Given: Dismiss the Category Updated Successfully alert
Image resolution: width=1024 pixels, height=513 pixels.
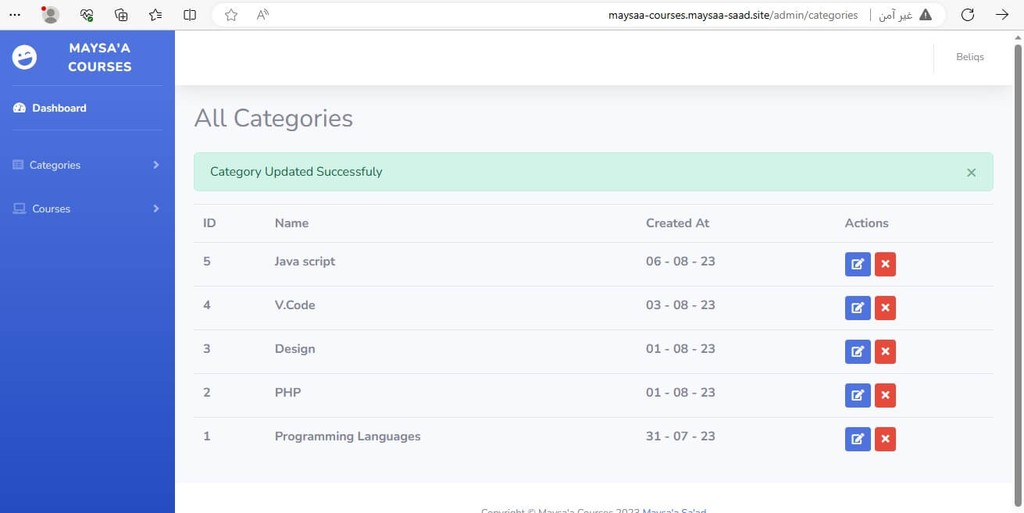Looking at the screenshot, I should [x=971, y=172].
